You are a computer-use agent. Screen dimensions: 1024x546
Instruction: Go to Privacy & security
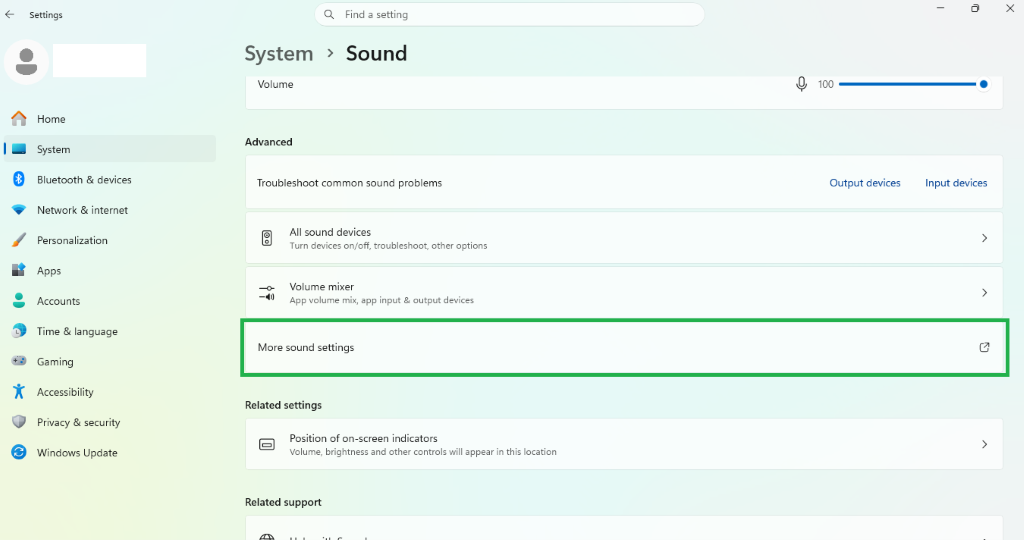[x=110, y=422]
